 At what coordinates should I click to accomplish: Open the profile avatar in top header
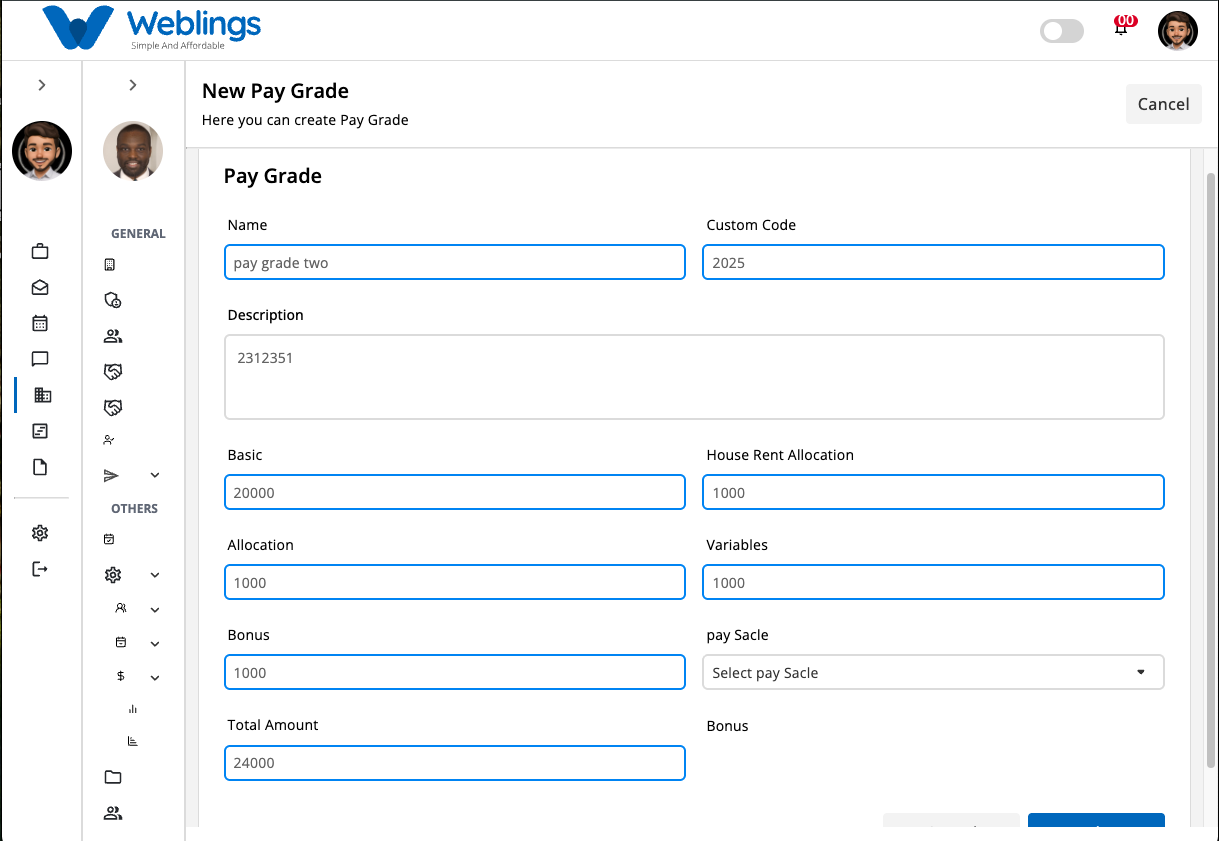click(x=1178, y=31)
